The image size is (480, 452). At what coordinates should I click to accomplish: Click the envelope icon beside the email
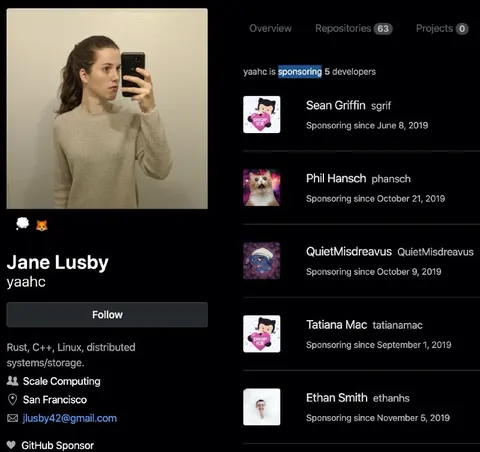click(13, 418)
